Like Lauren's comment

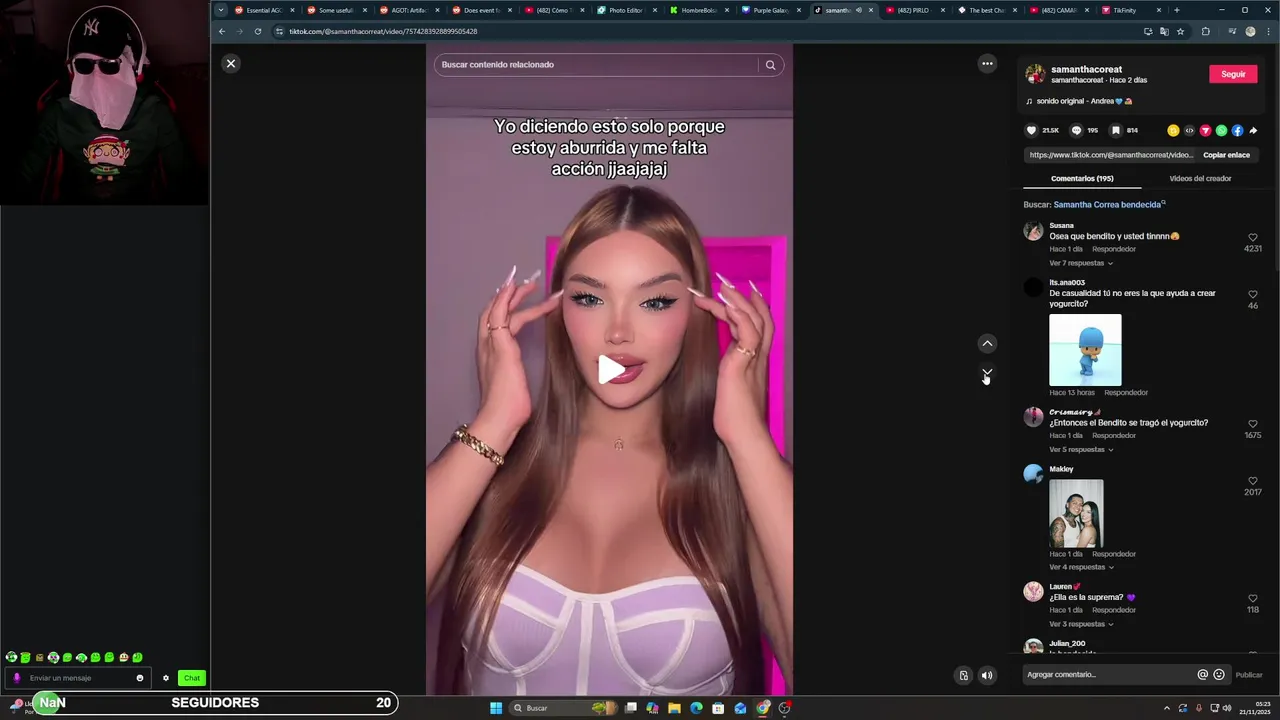[1252, 598]
